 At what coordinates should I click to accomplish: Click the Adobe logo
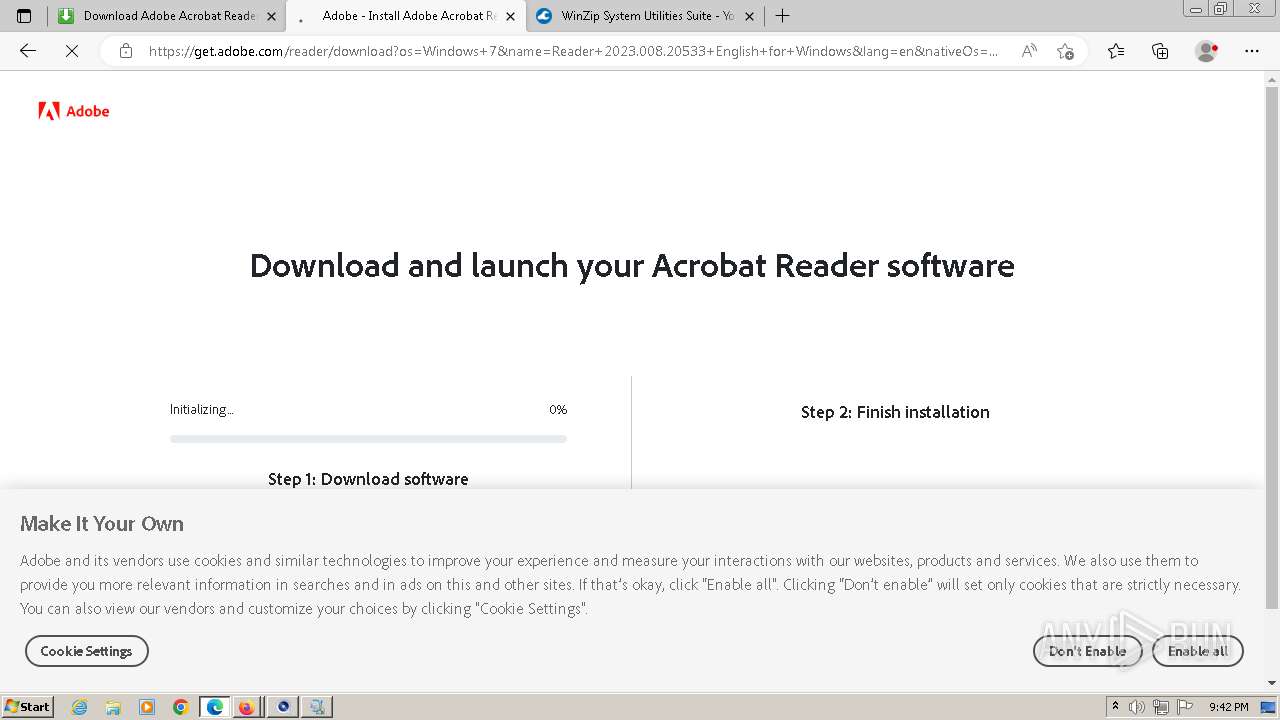(x=74, y=111)
